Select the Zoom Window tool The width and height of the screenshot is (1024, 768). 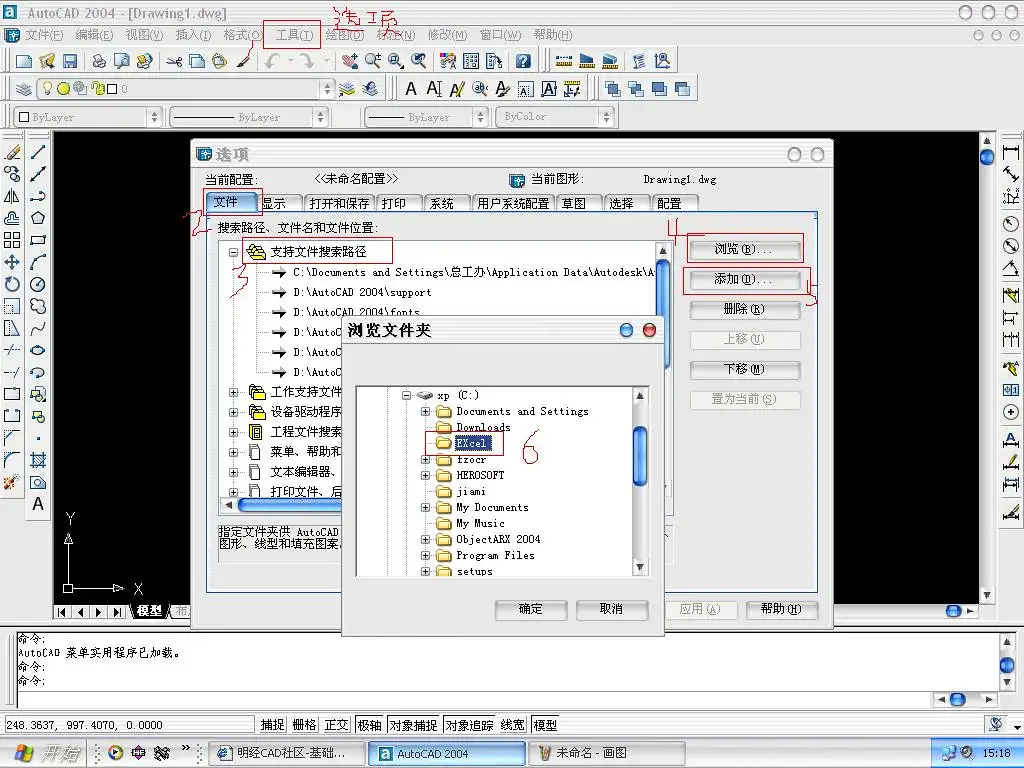pyautogui.click(x=396, y=61)
